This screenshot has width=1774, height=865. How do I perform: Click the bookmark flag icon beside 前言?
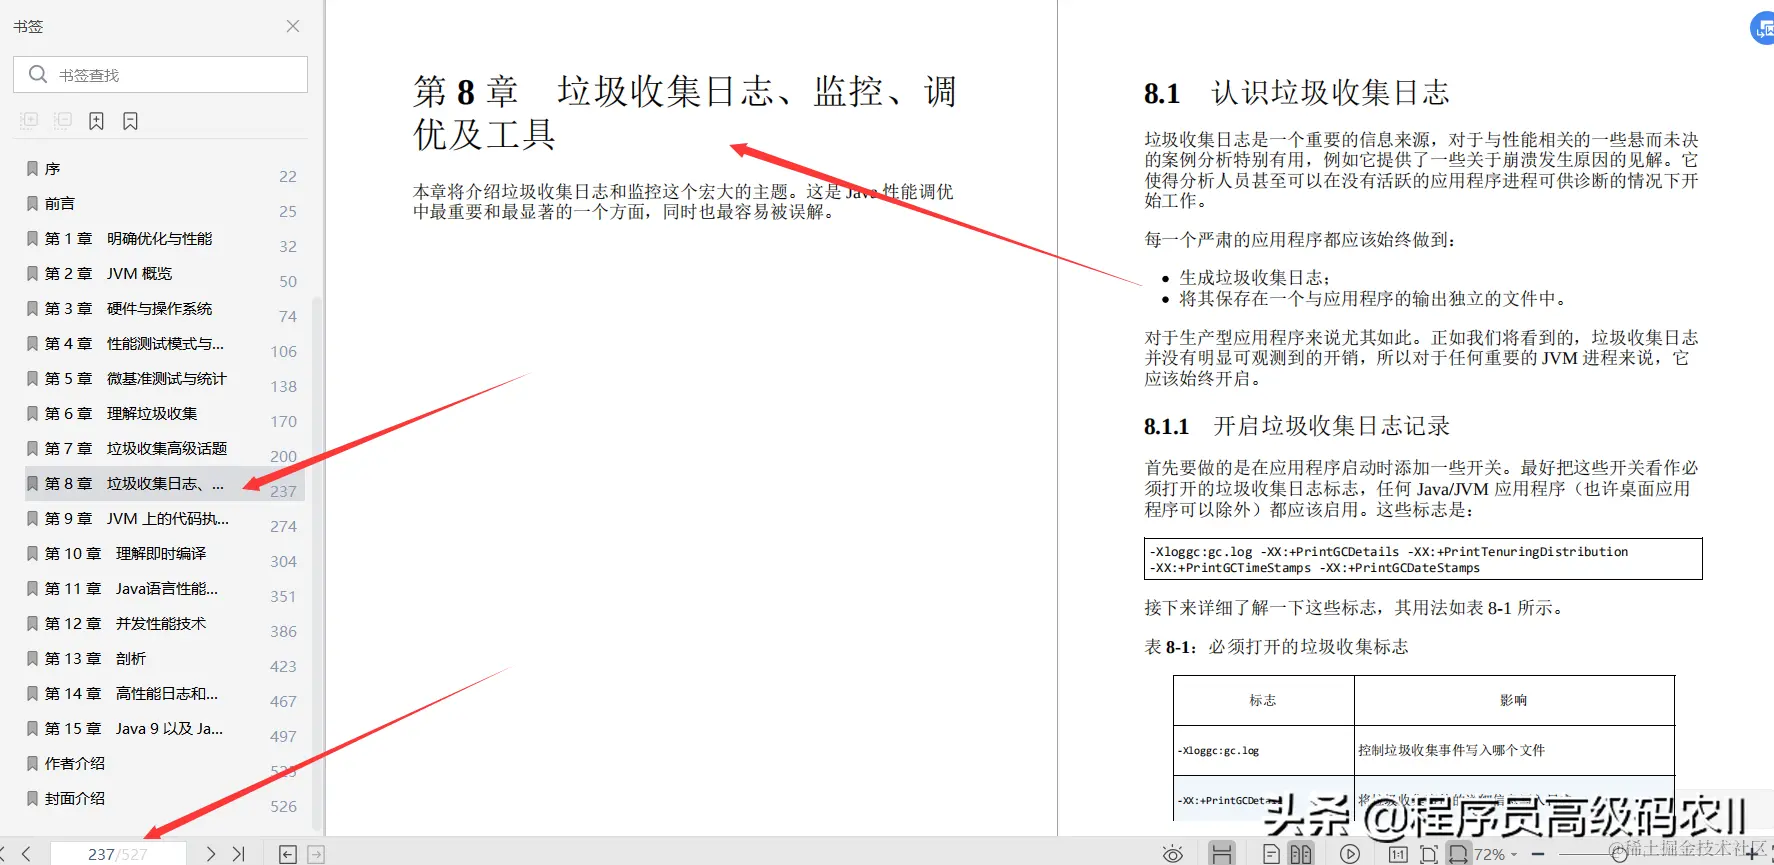tap(32, 203)
